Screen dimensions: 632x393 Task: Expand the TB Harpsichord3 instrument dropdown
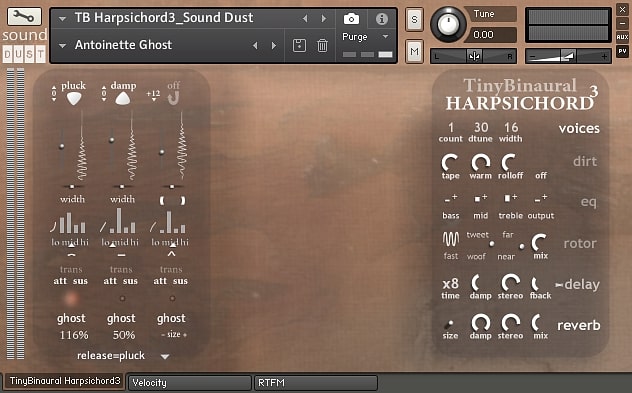pos(62,19)
